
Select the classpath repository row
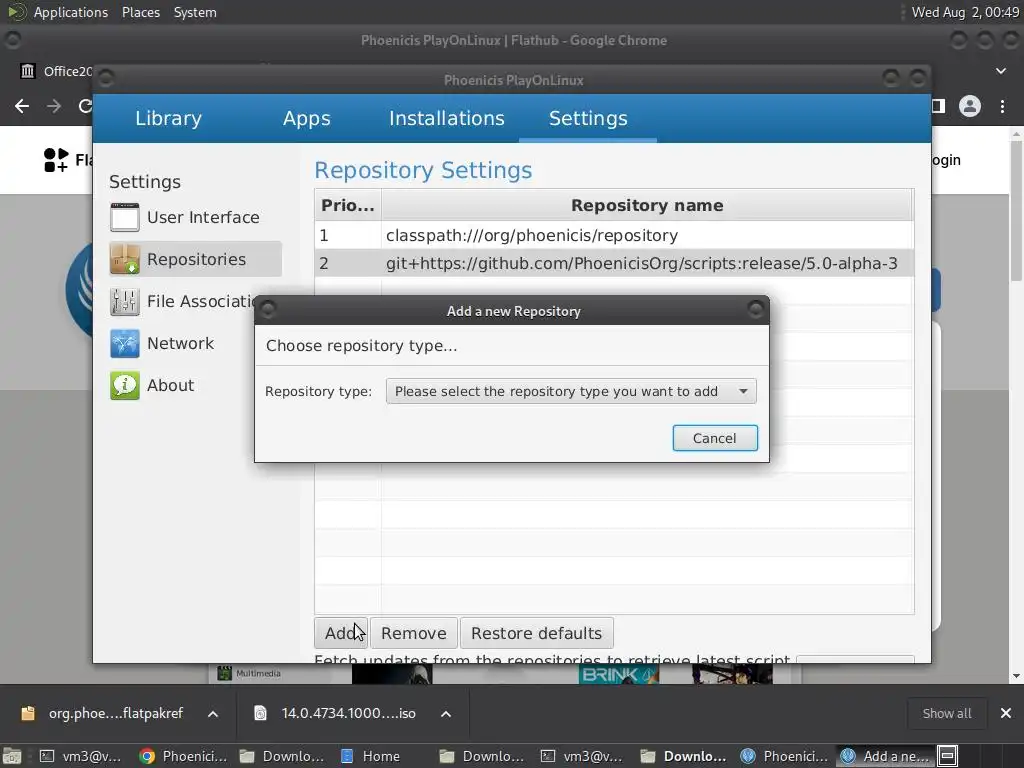click(614, 235)
